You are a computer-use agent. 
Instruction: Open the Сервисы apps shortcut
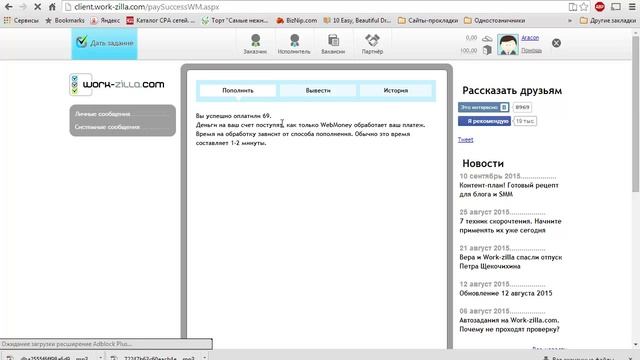tap(21, 20)
